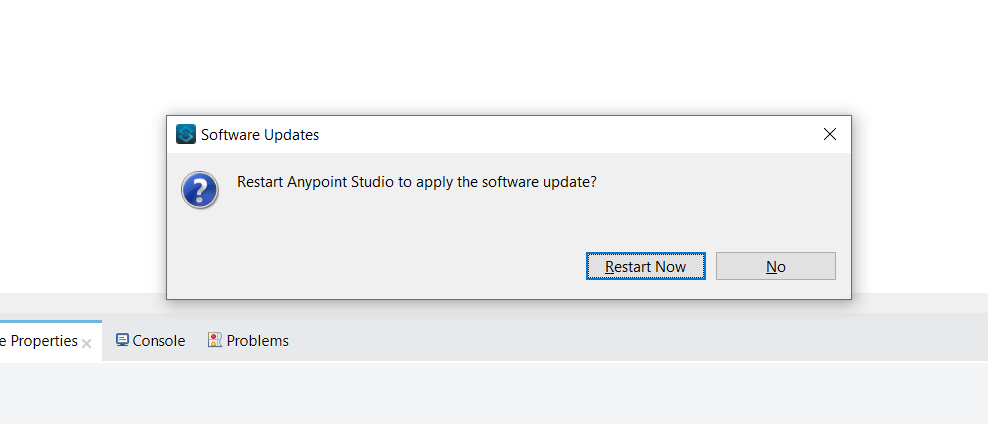Close the Properties tab with its X
The height and width of the screenshot is (424, 988).
tap(87, 343)
